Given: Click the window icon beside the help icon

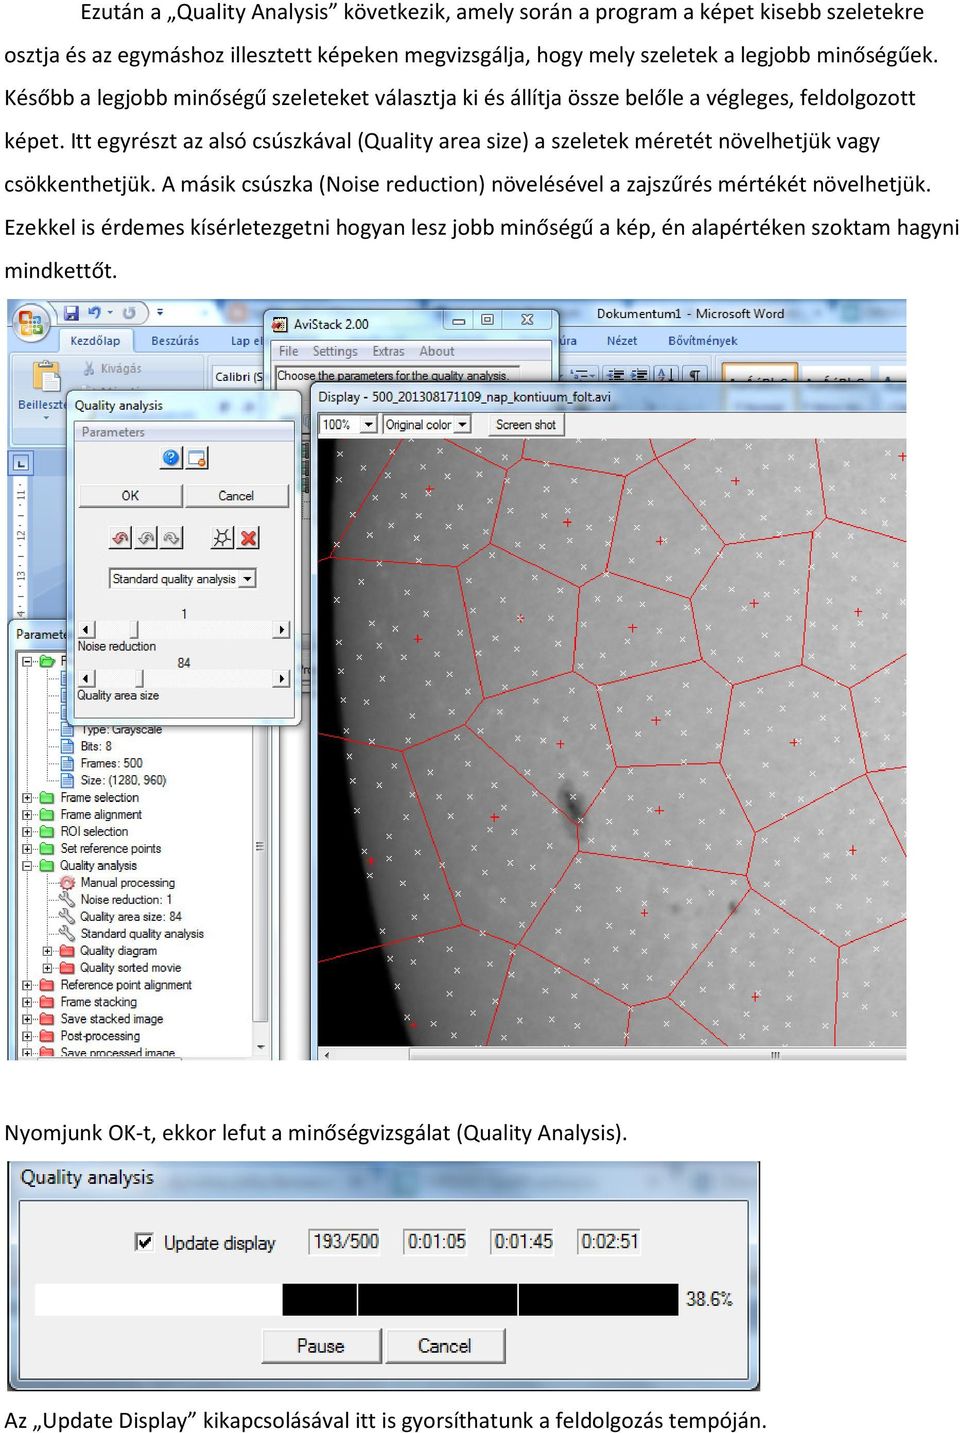Looking at the screenshot, I should tap(197, 458).
